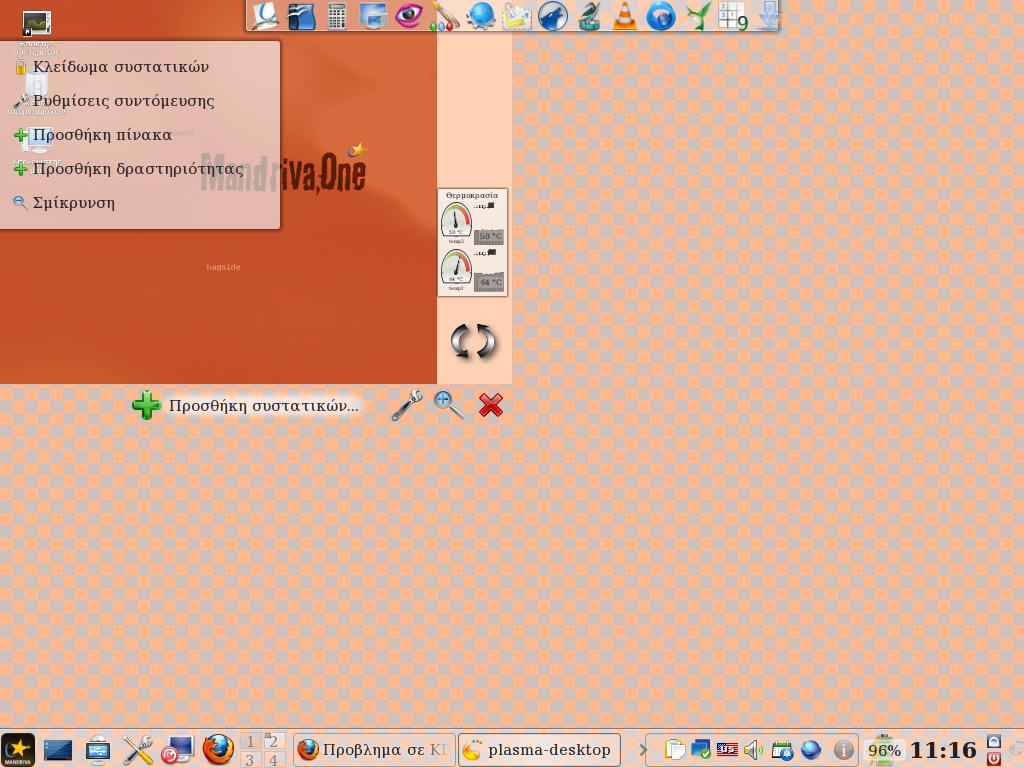This screenshot has width=1024, height=768.
Task: Click the red shutdown power button
Action: pyautogui.click(x=993, y=759)
